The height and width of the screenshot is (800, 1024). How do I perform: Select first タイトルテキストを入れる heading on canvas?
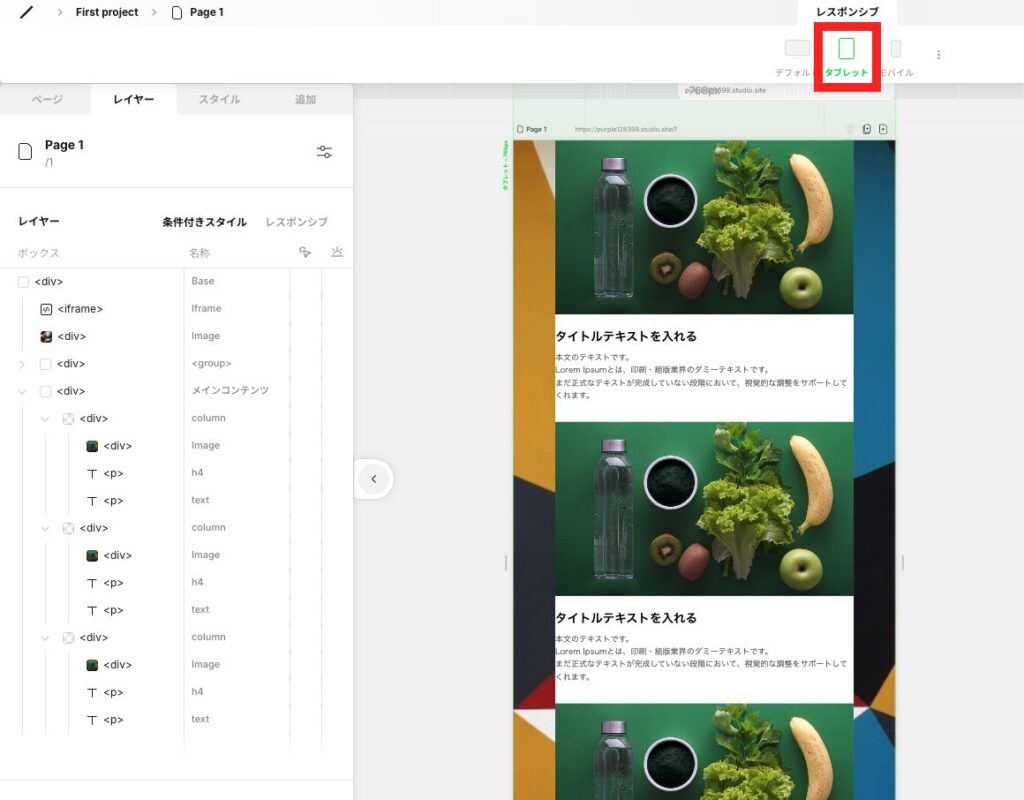coord(626,336)
